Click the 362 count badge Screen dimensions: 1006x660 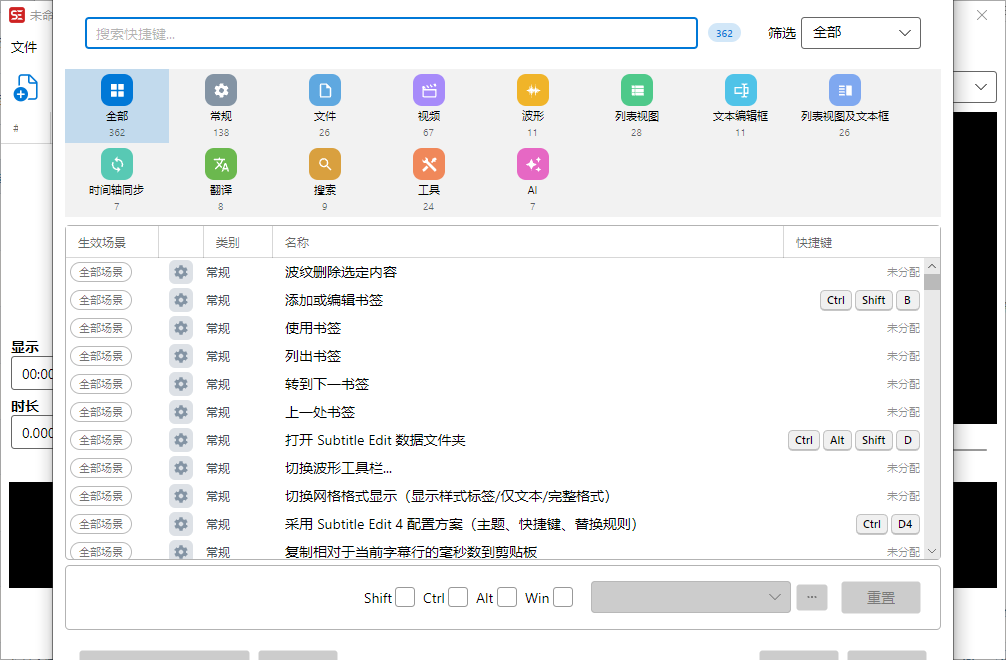(x=724, y=33)
